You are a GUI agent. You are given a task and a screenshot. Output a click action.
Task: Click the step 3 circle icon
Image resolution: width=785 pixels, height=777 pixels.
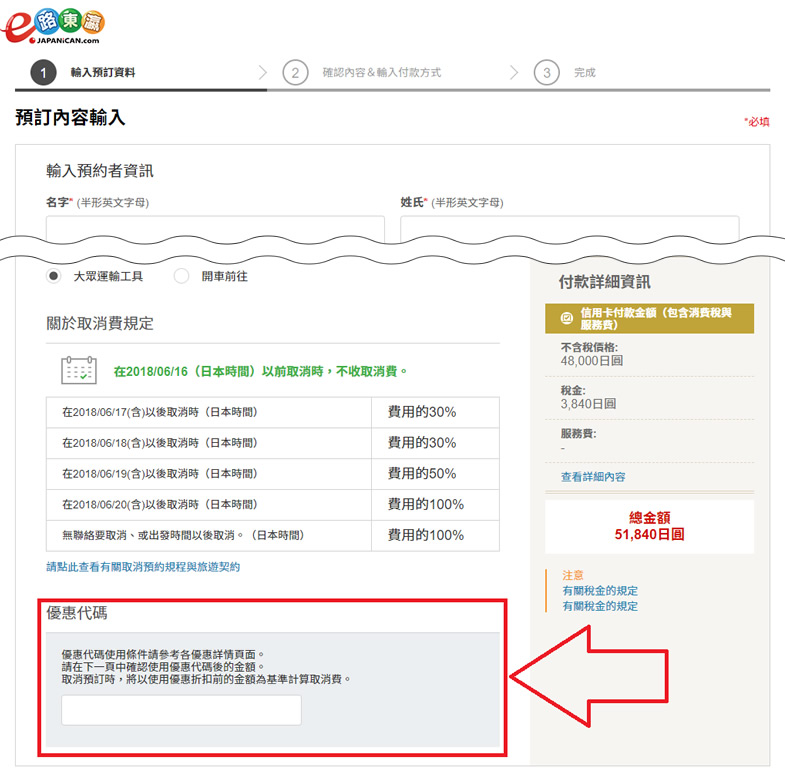(x=546, y=72)
